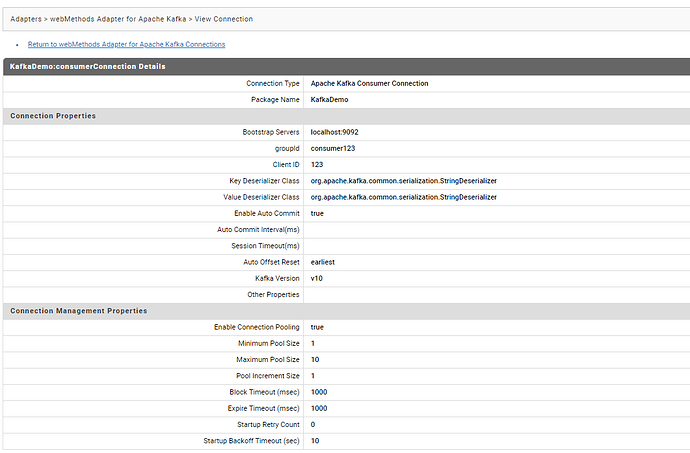
Task: Select the Value Deserializer Class StringDeserializer value
Action: point(404,197)
